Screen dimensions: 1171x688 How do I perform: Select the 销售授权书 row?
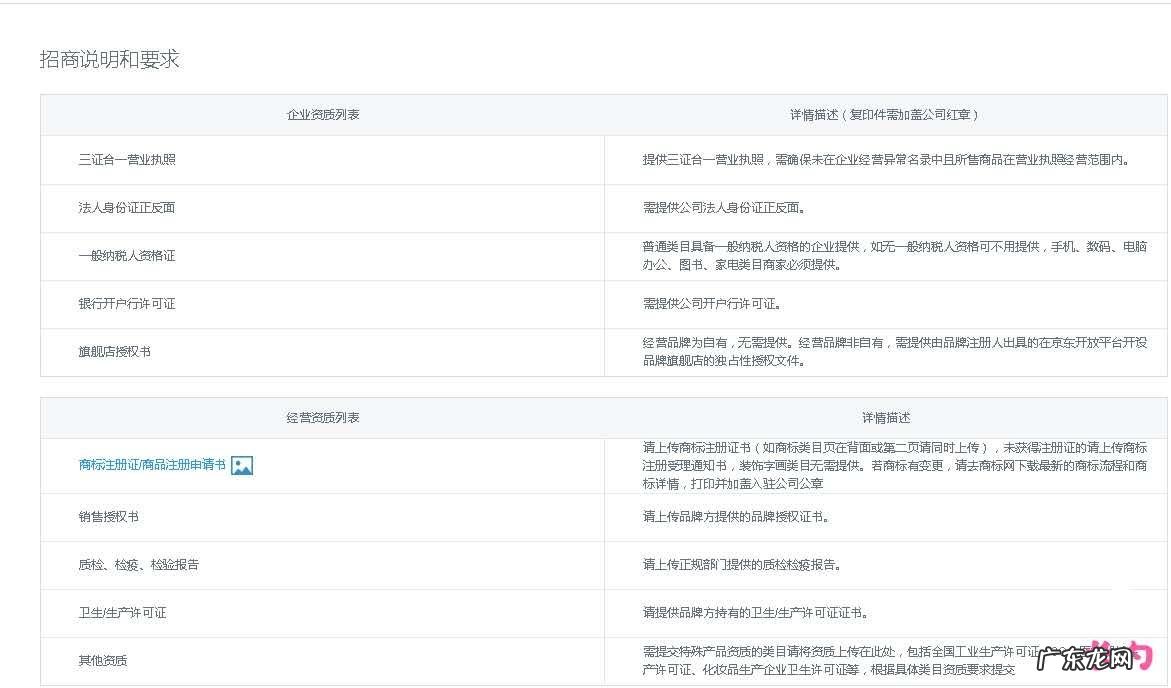pos(105,517)
